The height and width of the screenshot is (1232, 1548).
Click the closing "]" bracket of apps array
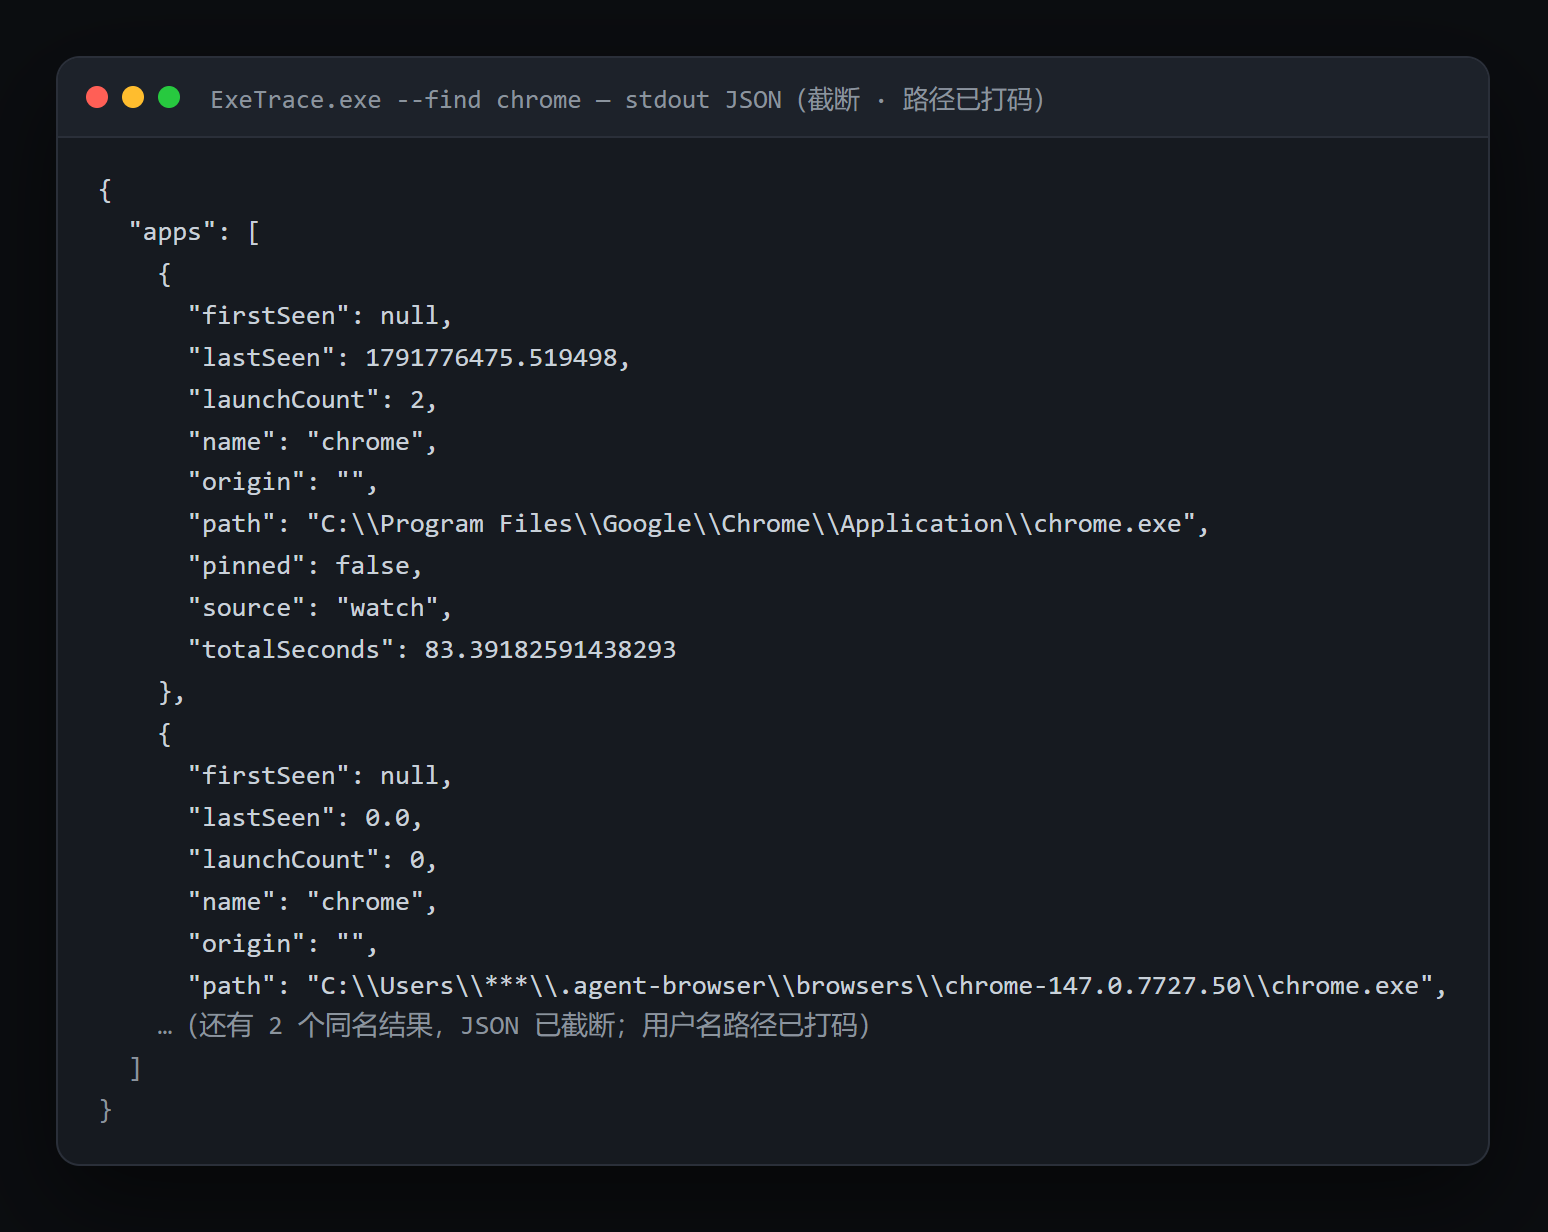(x=135, y=1068)
